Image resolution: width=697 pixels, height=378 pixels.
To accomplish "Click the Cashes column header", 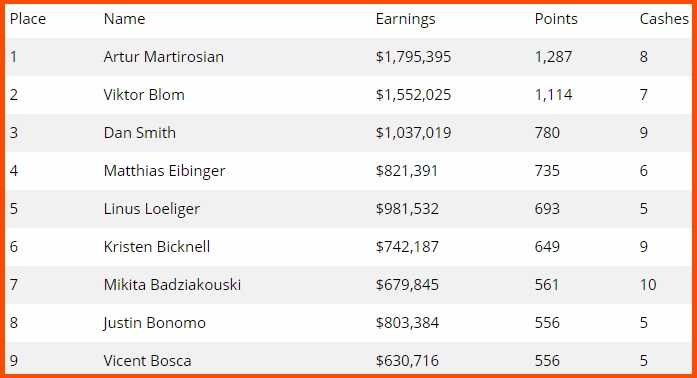I will point(664,19).
